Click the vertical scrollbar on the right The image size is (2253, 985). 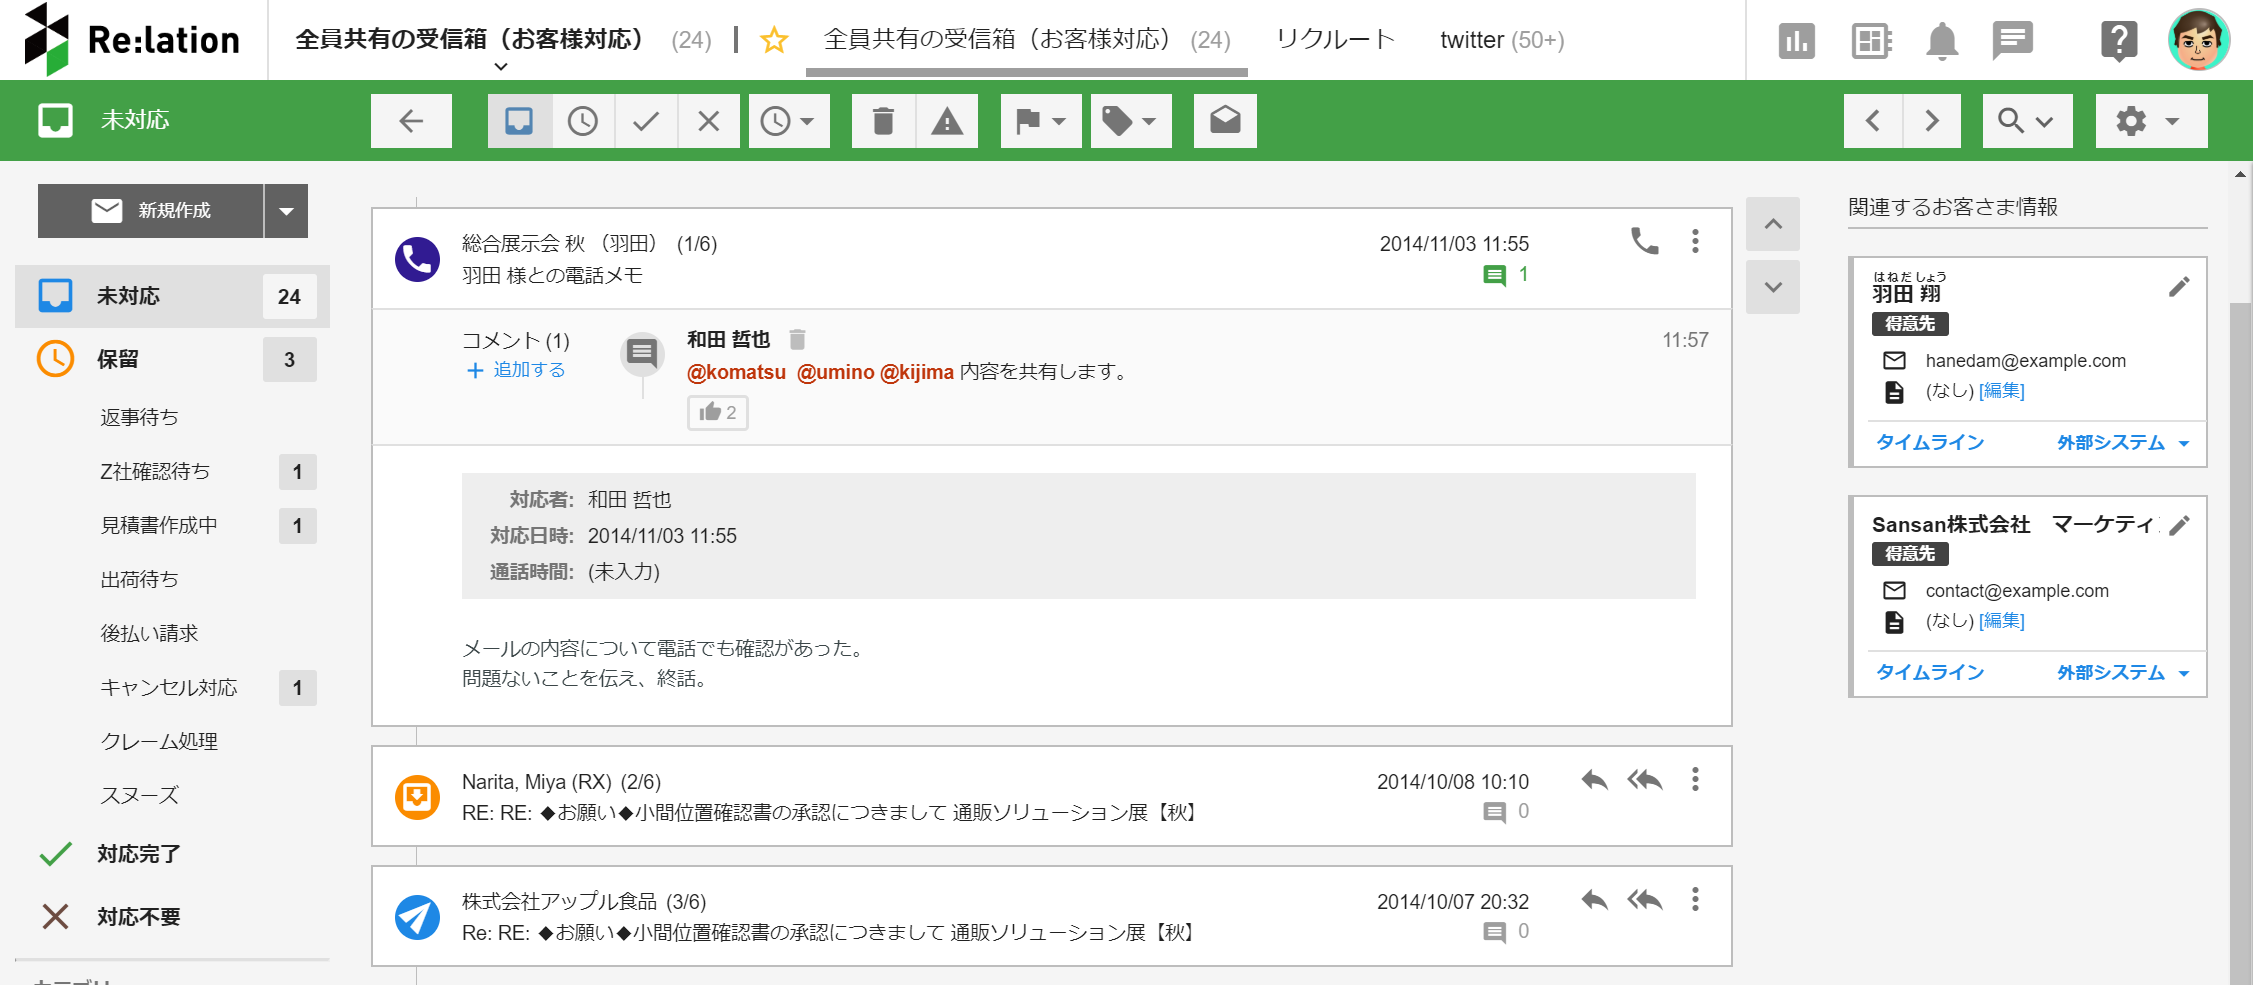pyautogui.click(x=2240, y=600)
